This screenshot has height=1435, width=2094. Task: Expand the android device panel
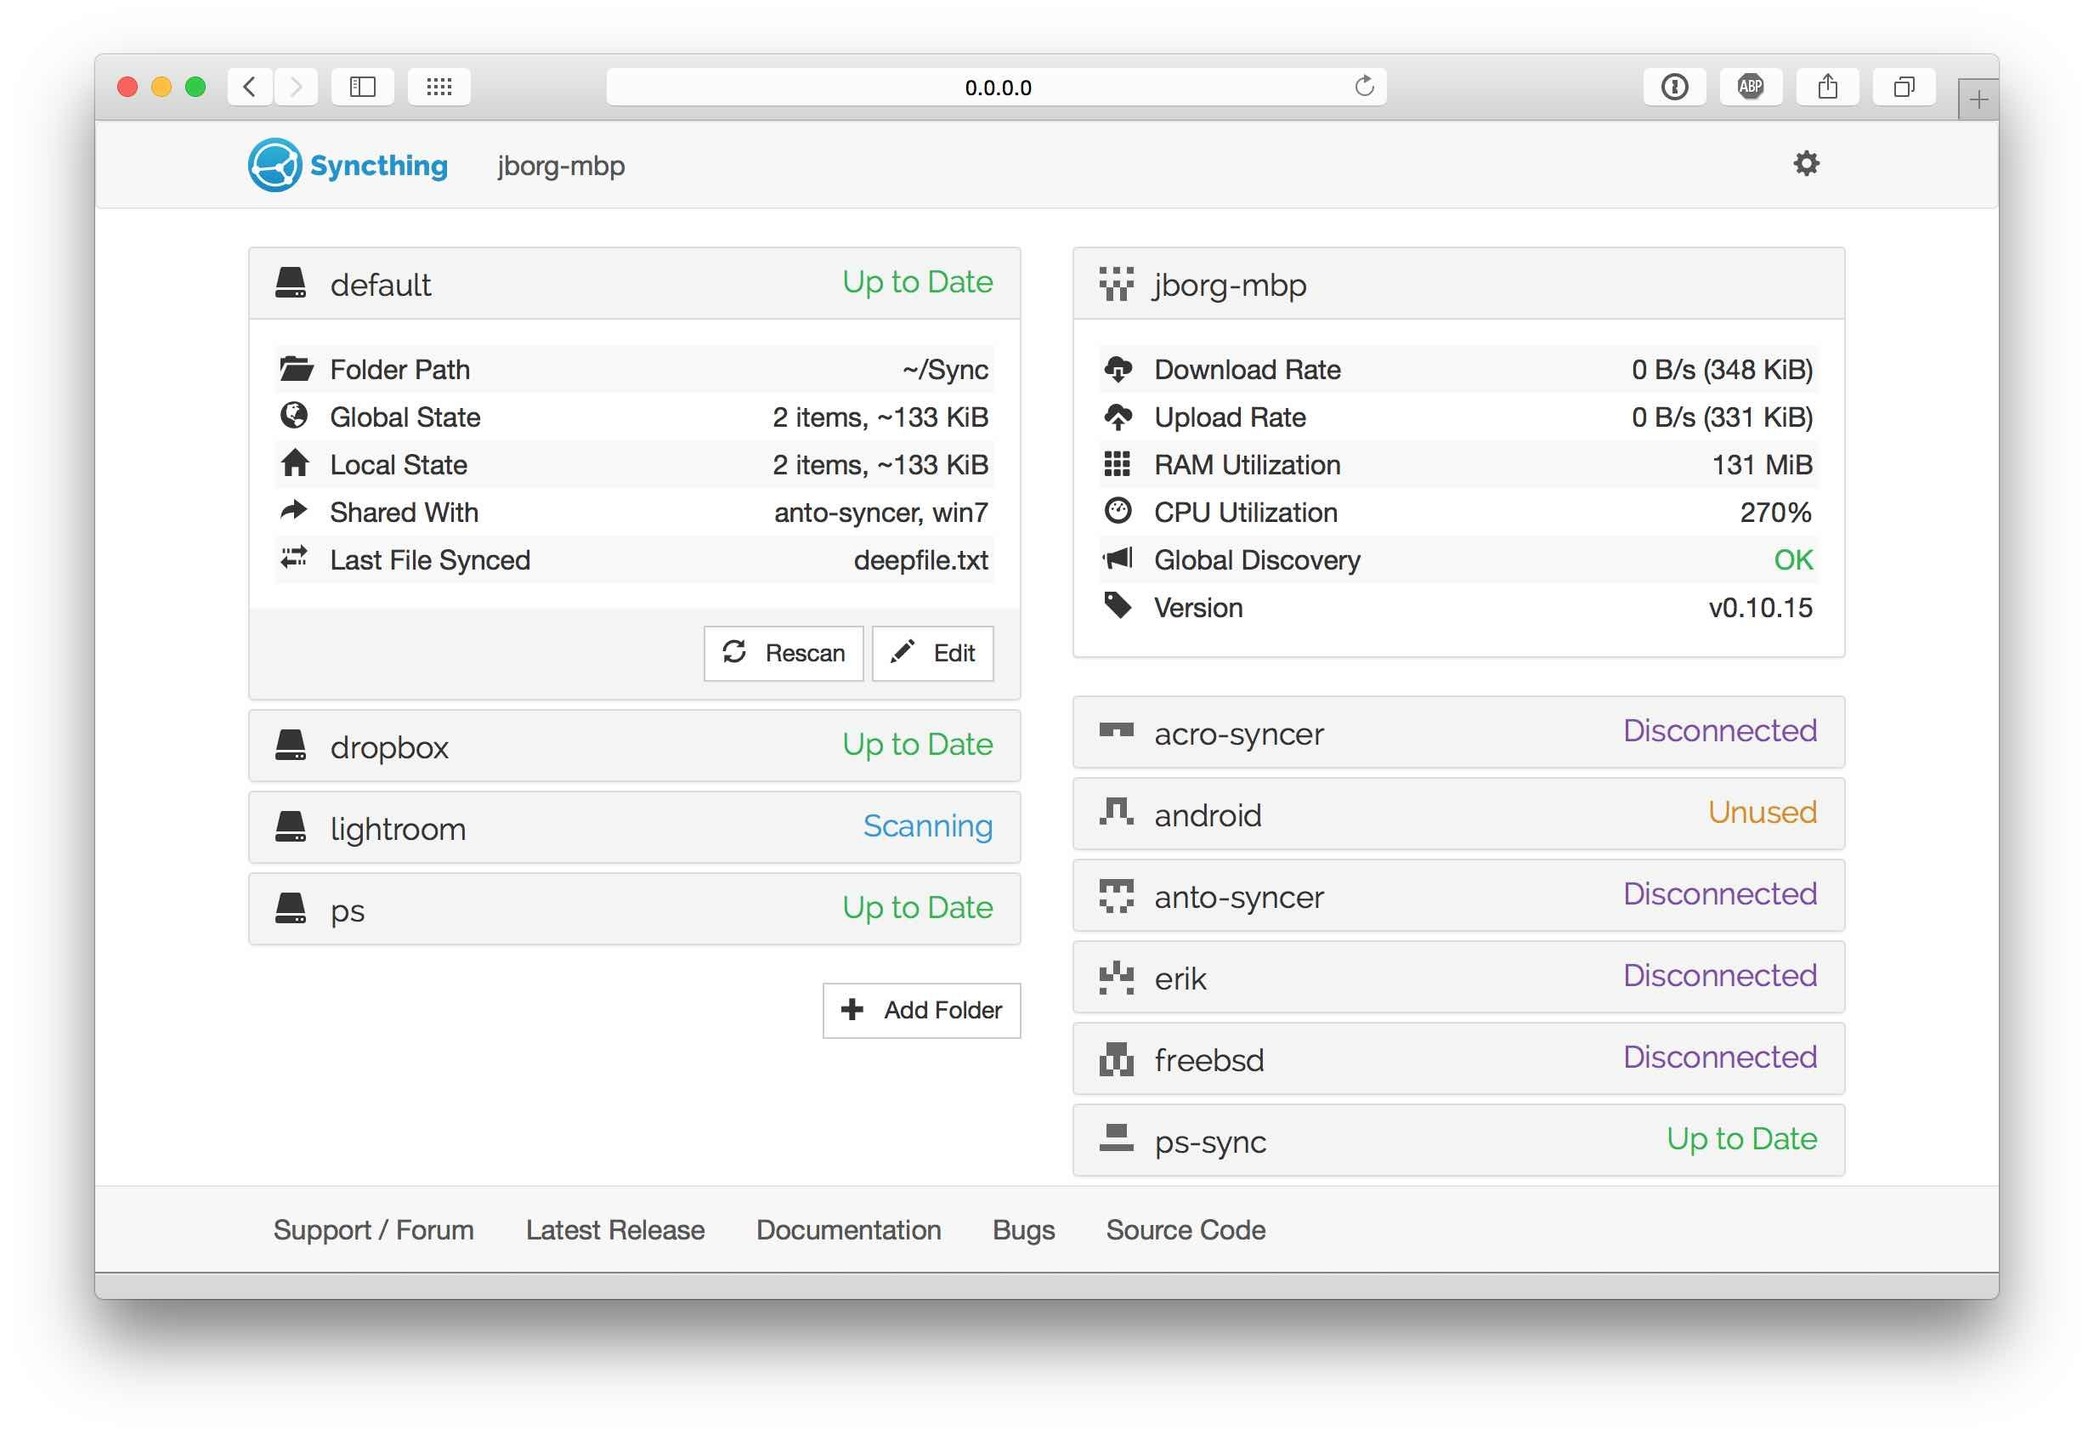pos(1458,814)
